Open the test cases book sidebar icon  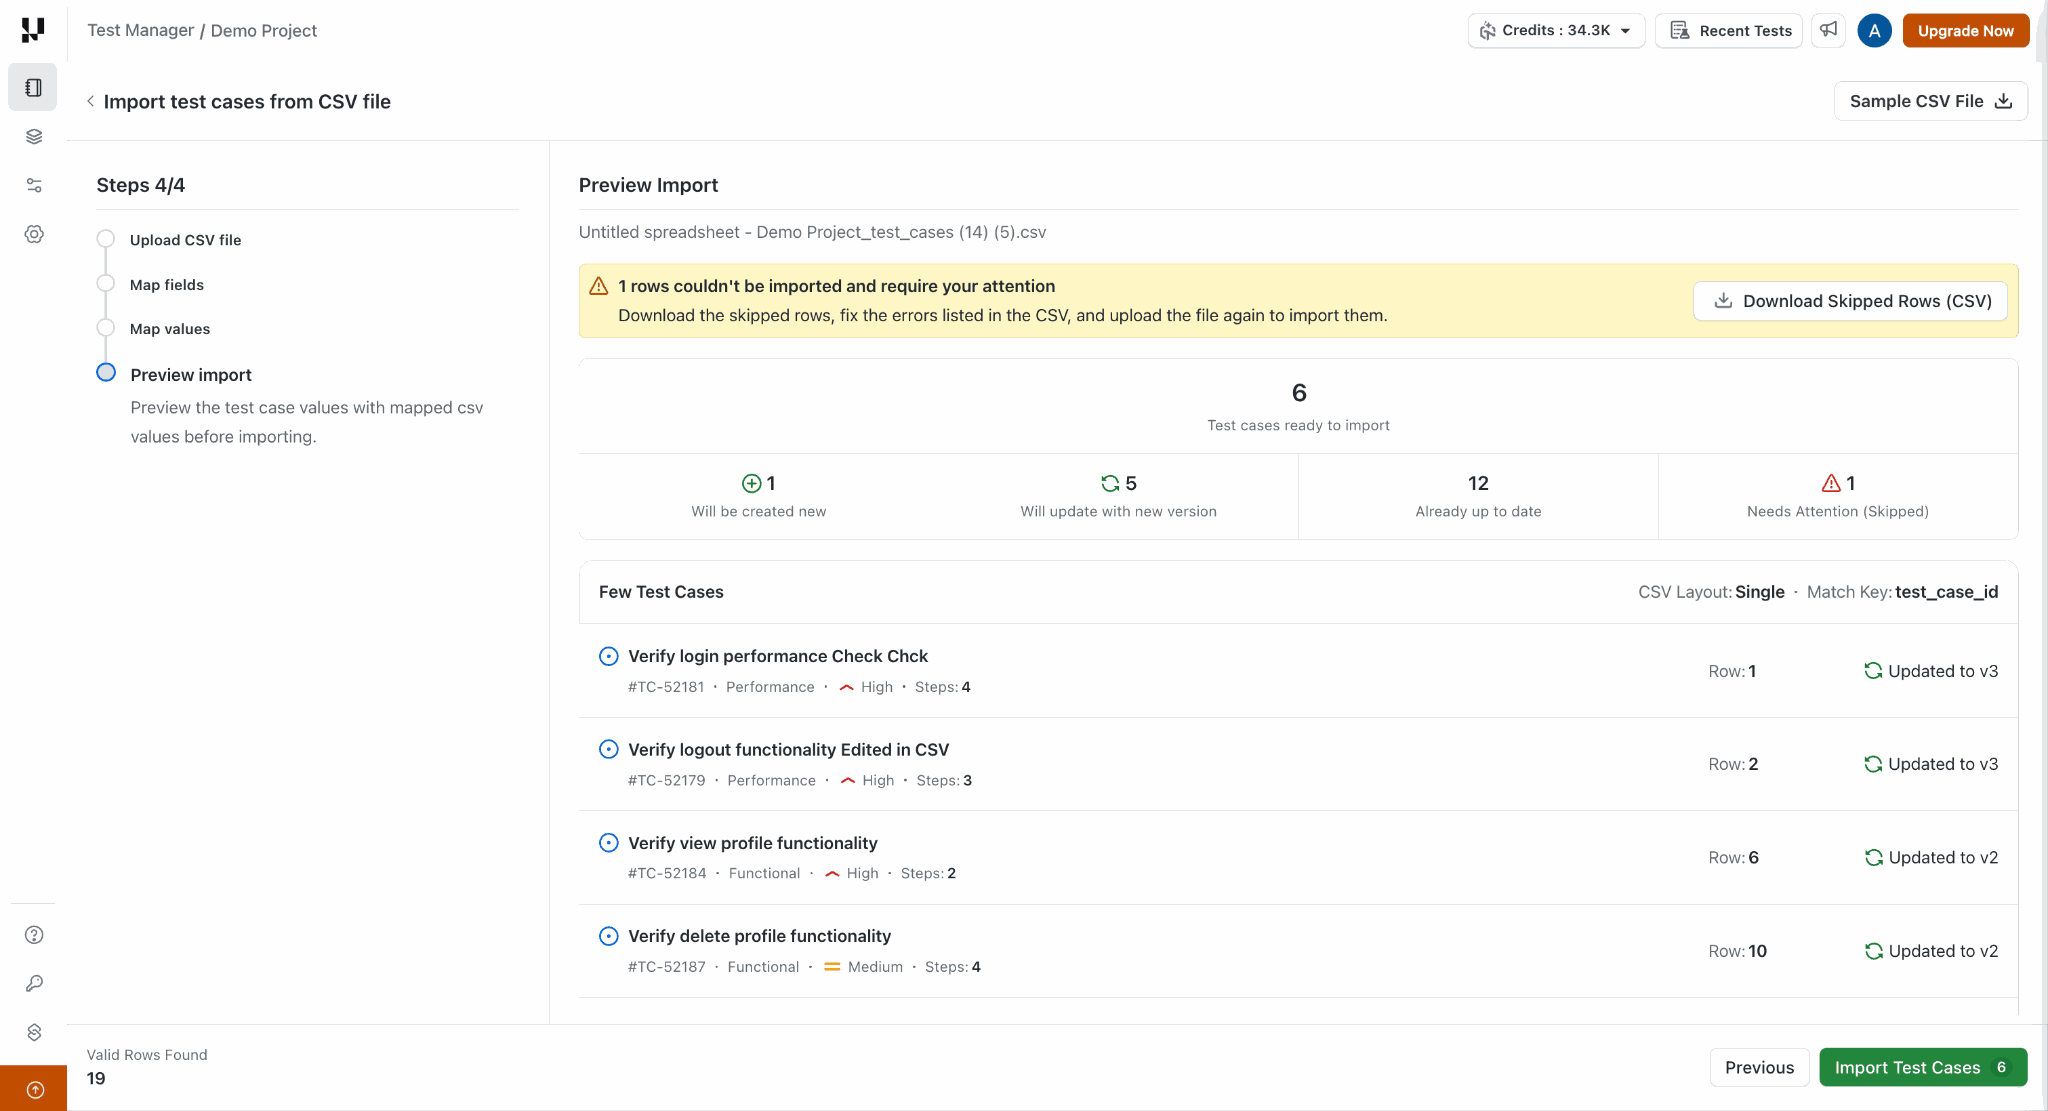pos(33,87)
